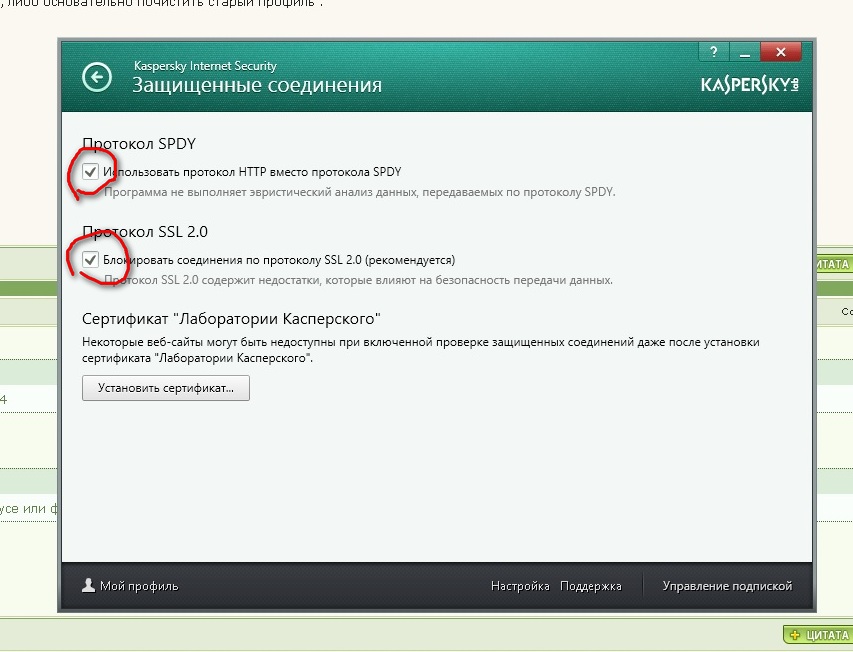This screenshot has width=853, height=652.
Task: Minimize the Kaspersky window
Action: [744, 52]
